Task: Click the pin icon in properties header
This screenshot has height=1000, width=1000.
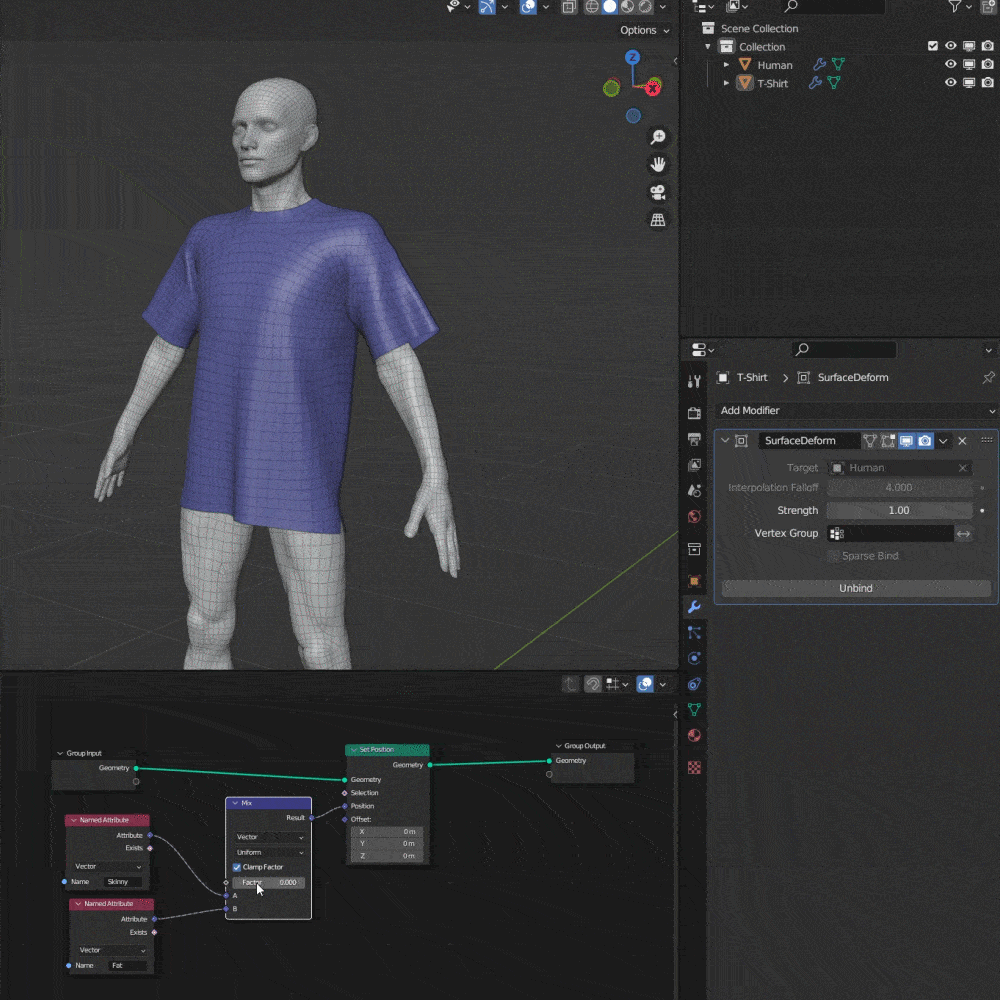Action: (x=988, y=378)
